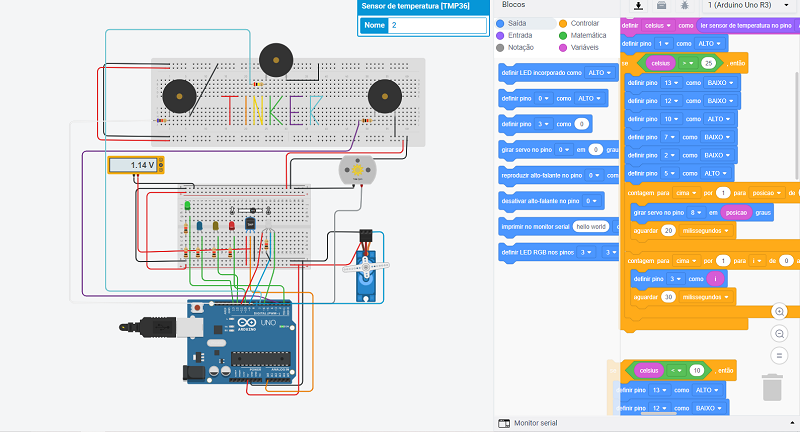This screenshot has width=800, height=432.
Task: Select the green LED on small breadboard
Action: pos(187,206)
